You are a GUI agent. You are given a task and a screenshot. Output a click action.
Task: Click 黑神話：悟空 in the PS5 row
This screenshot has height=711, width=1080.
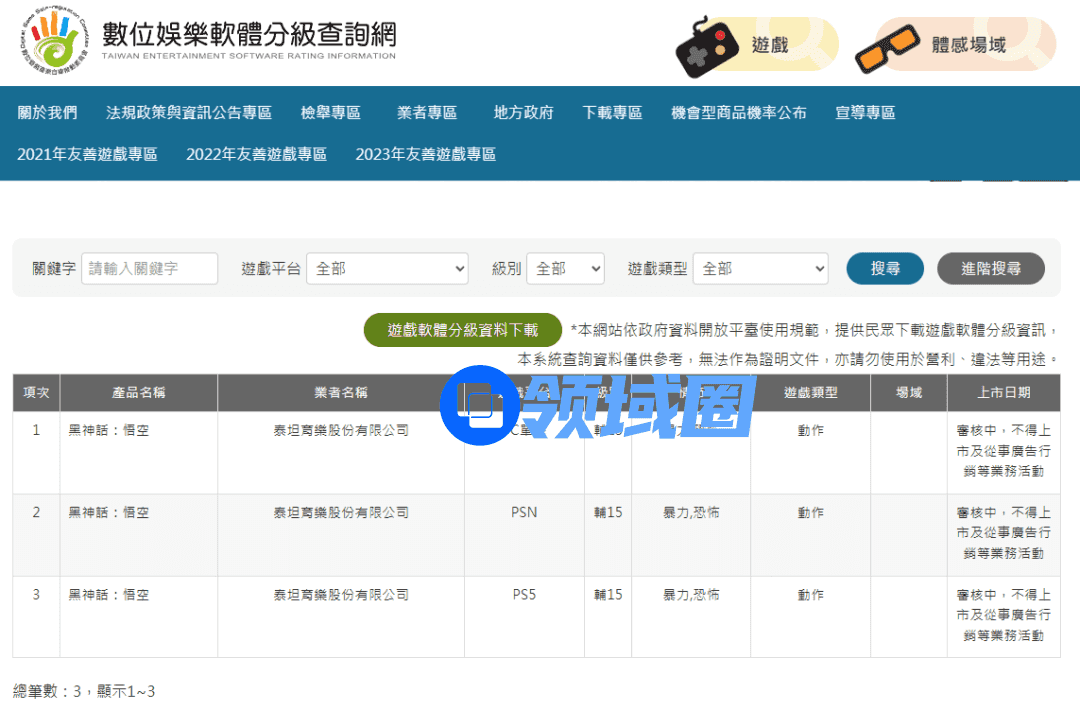pyautogui.click(x=108, y=595)
